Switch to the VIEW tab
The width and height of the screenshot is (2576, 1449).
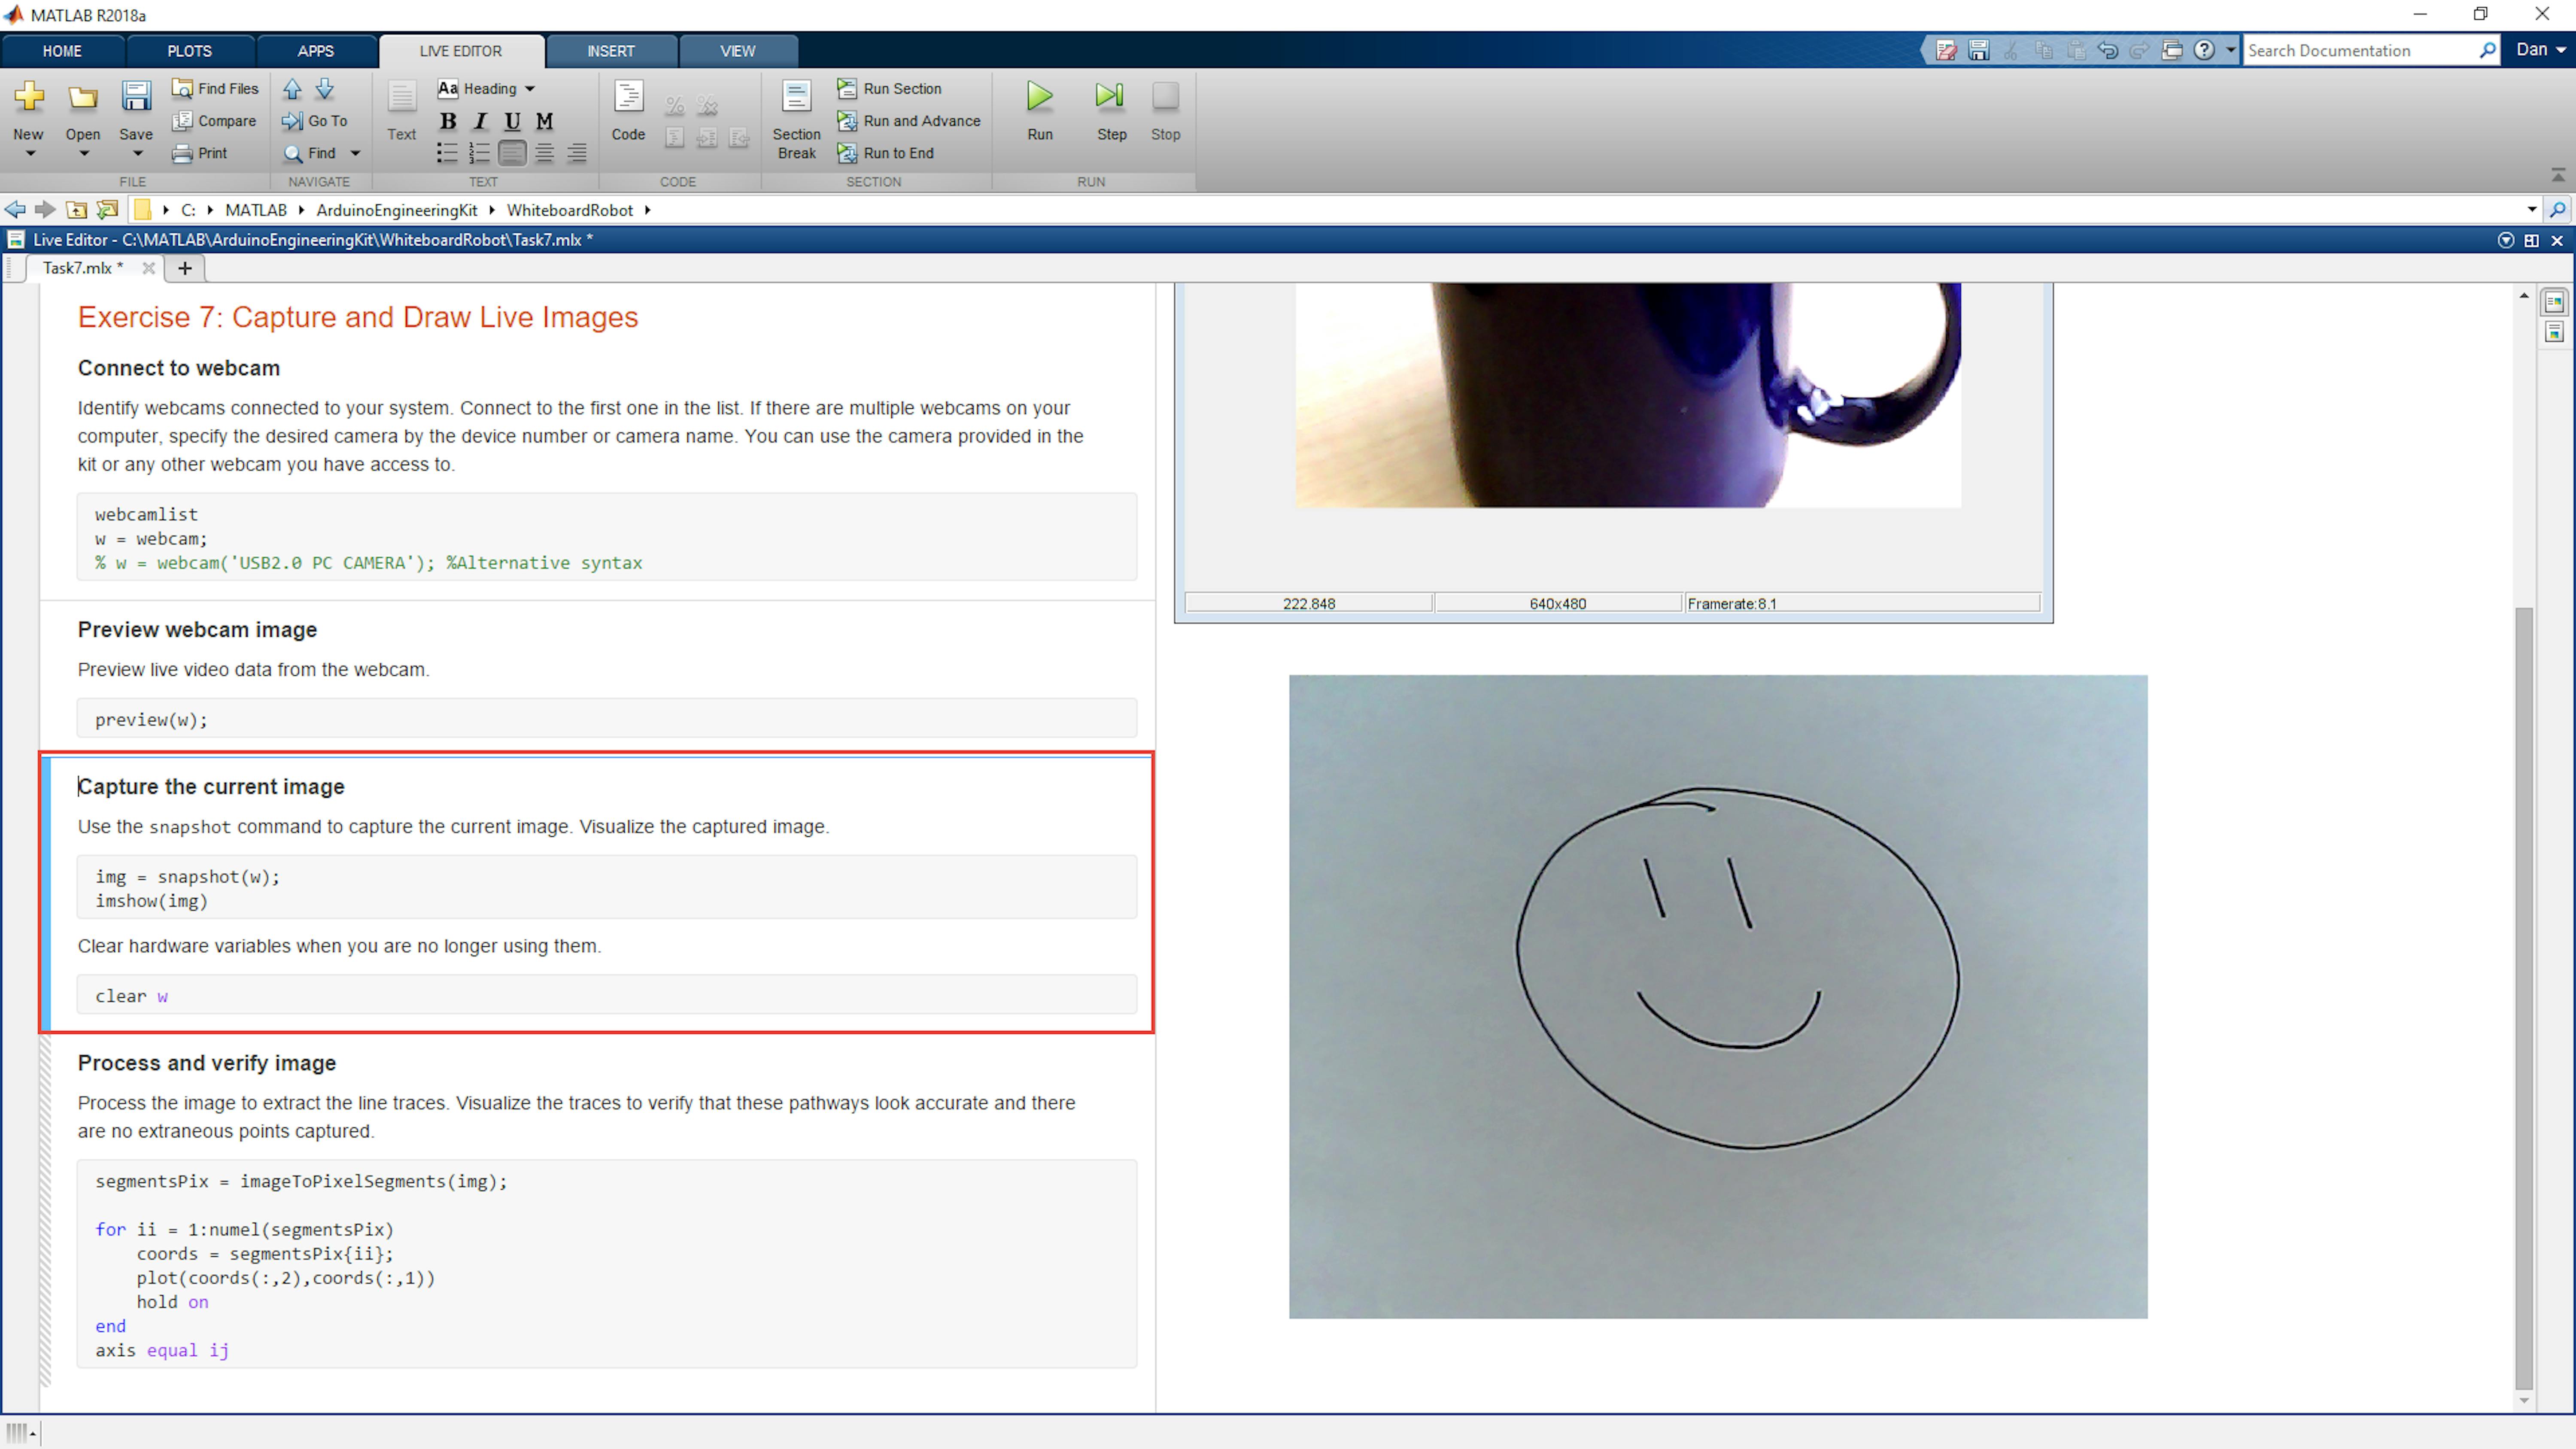click(x=738, y=51)
